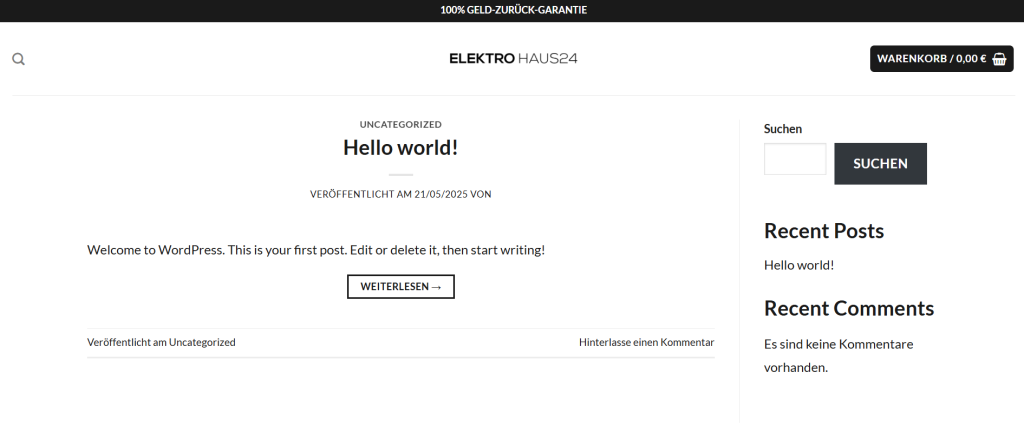This screenshot has height=445, width=1024.
Task: Click the Recent Comments heading
Action: pos(848,308)
